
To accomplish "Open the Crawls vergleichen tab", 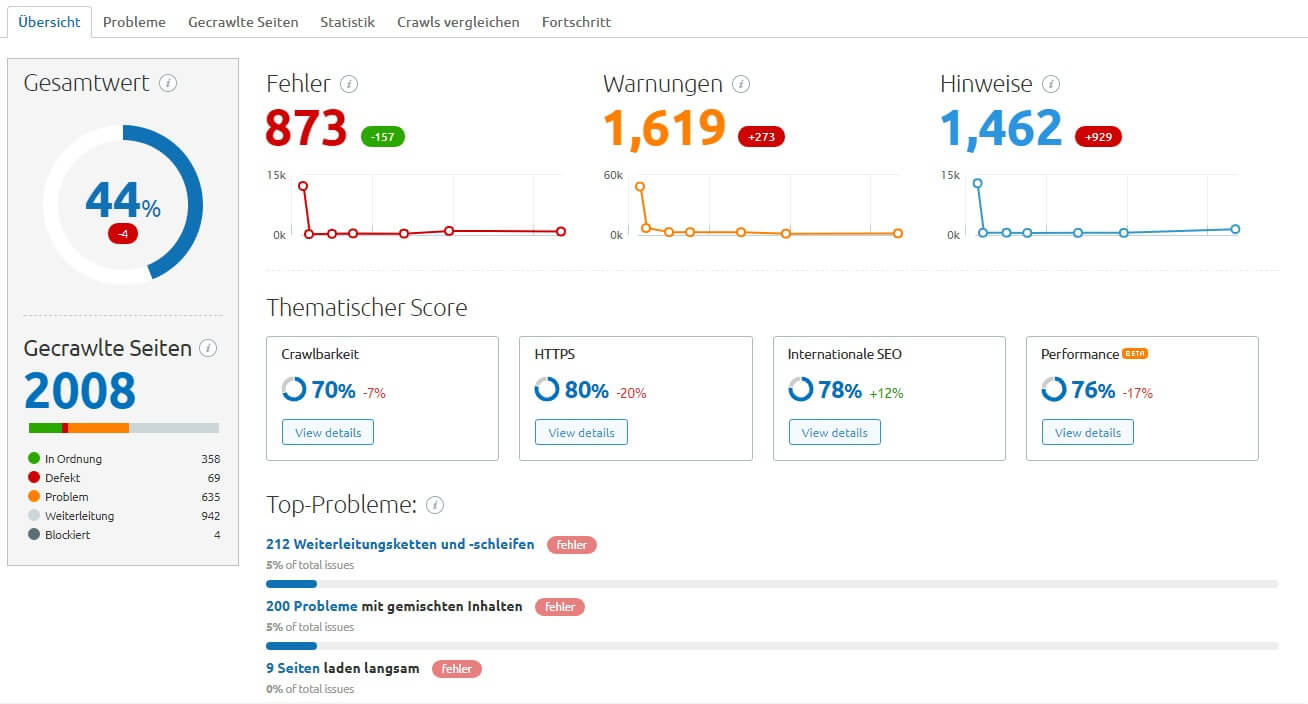I will tap(458, 22).
